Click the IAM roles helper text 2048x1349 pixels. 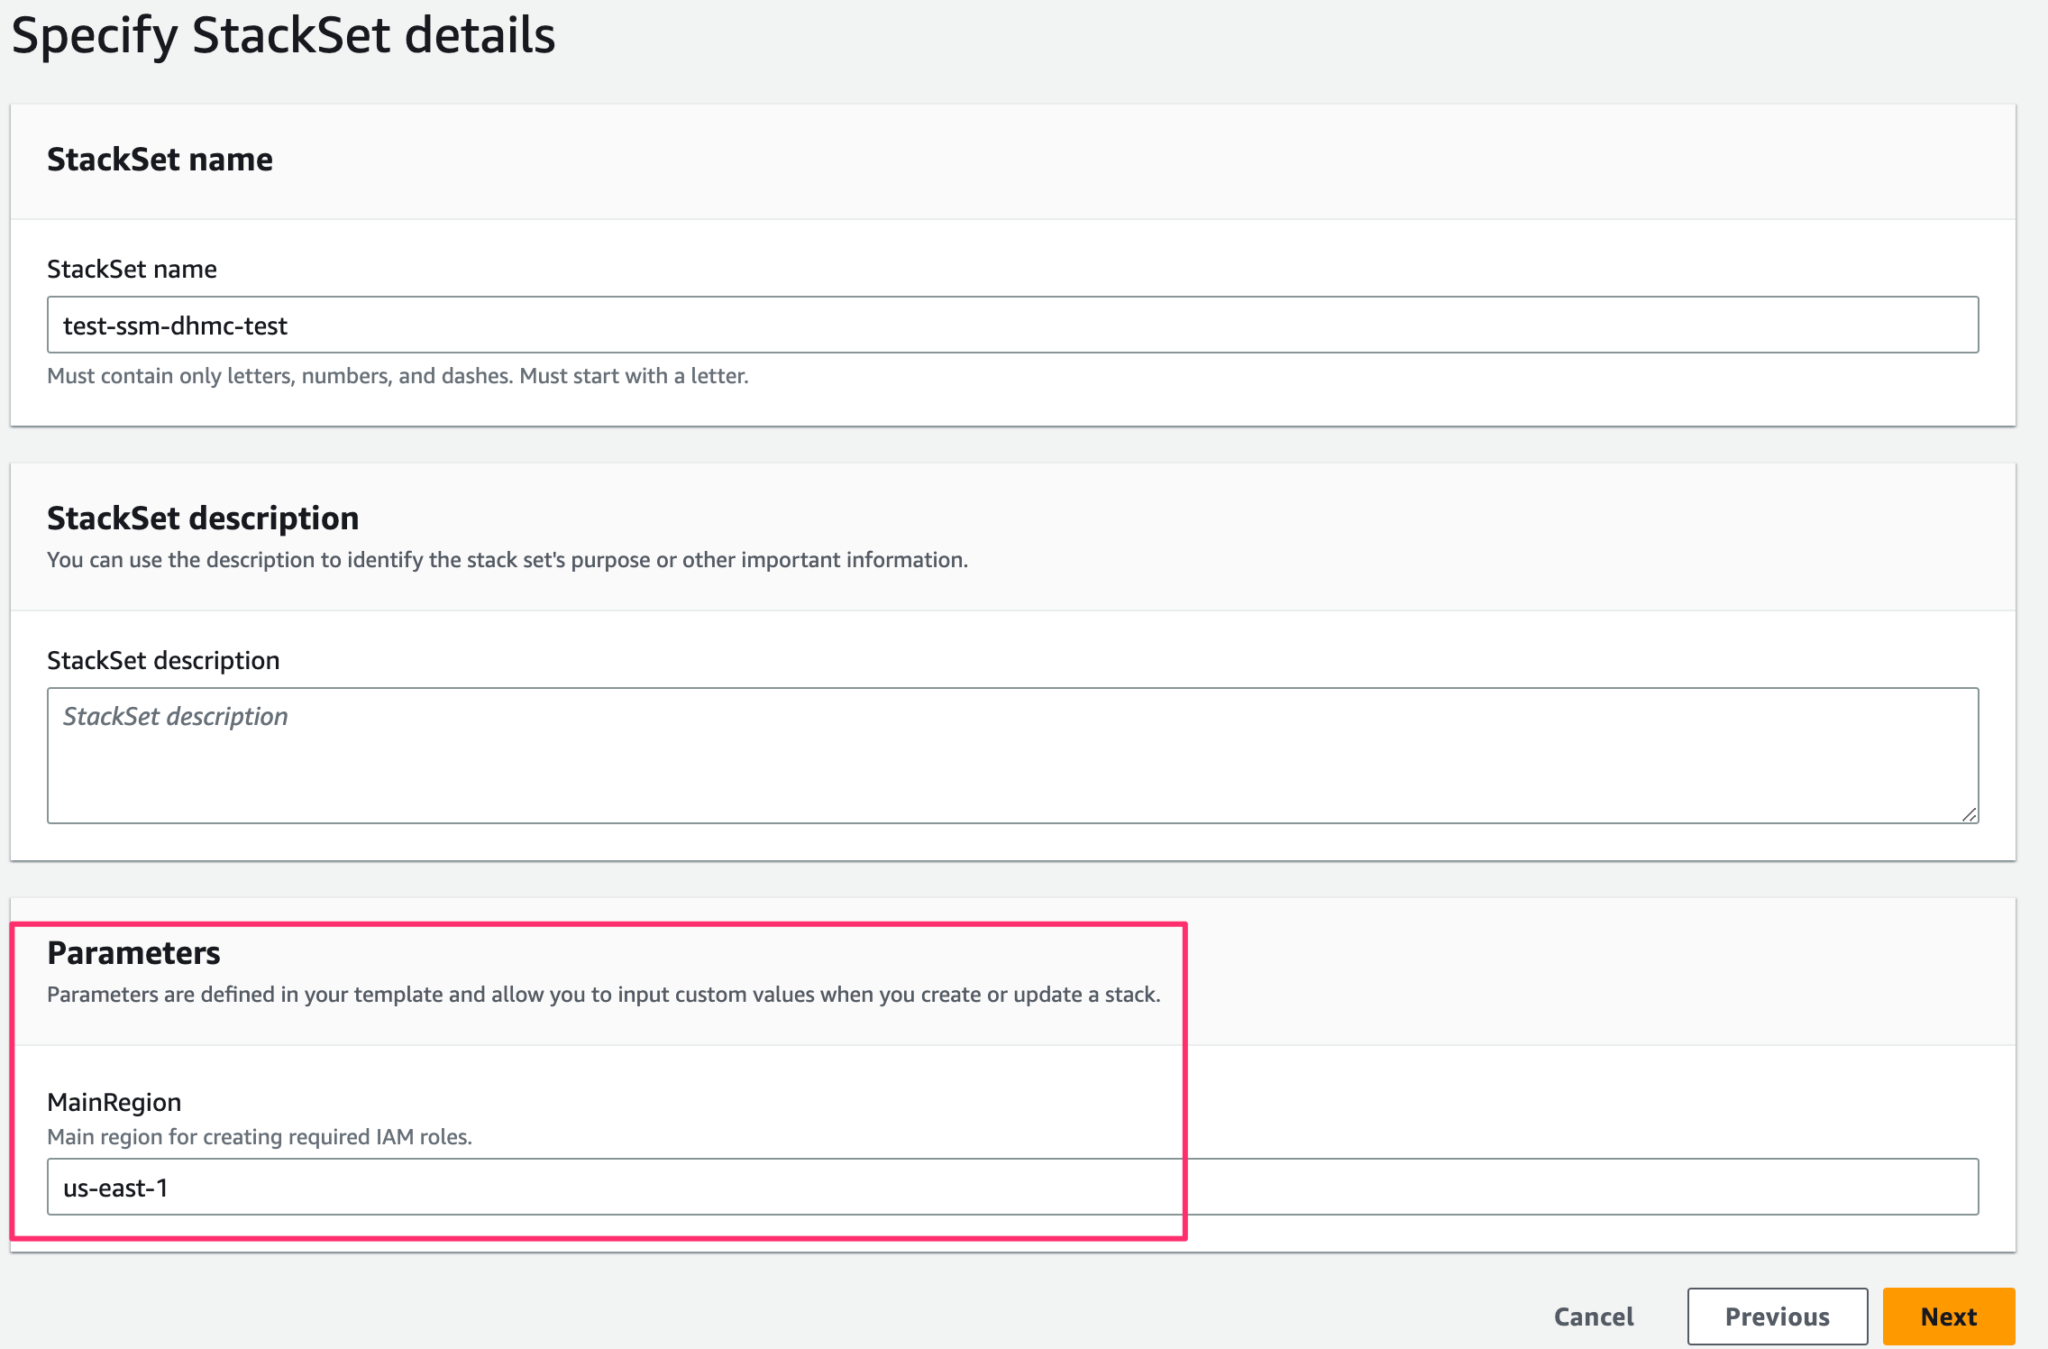click(259, 1137)
